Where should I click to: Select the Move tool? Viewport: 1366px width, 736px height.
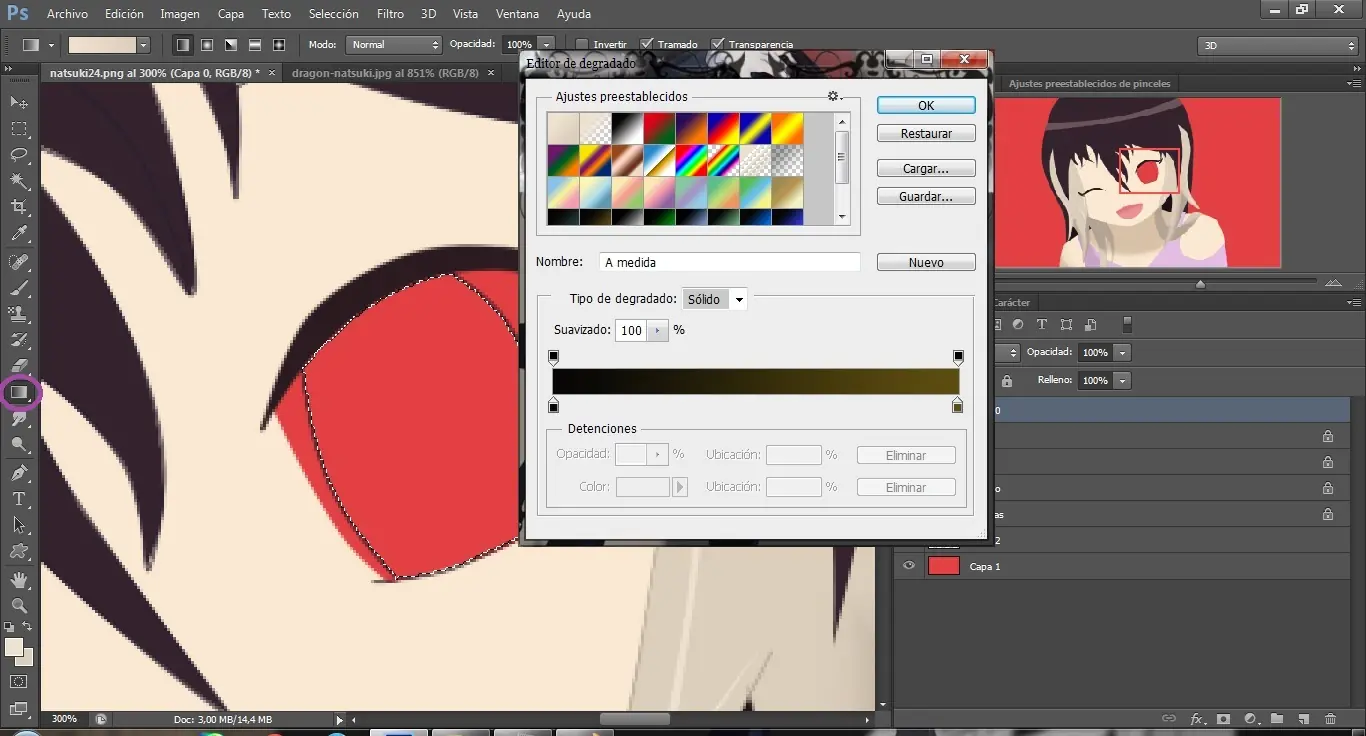point(19,102)
